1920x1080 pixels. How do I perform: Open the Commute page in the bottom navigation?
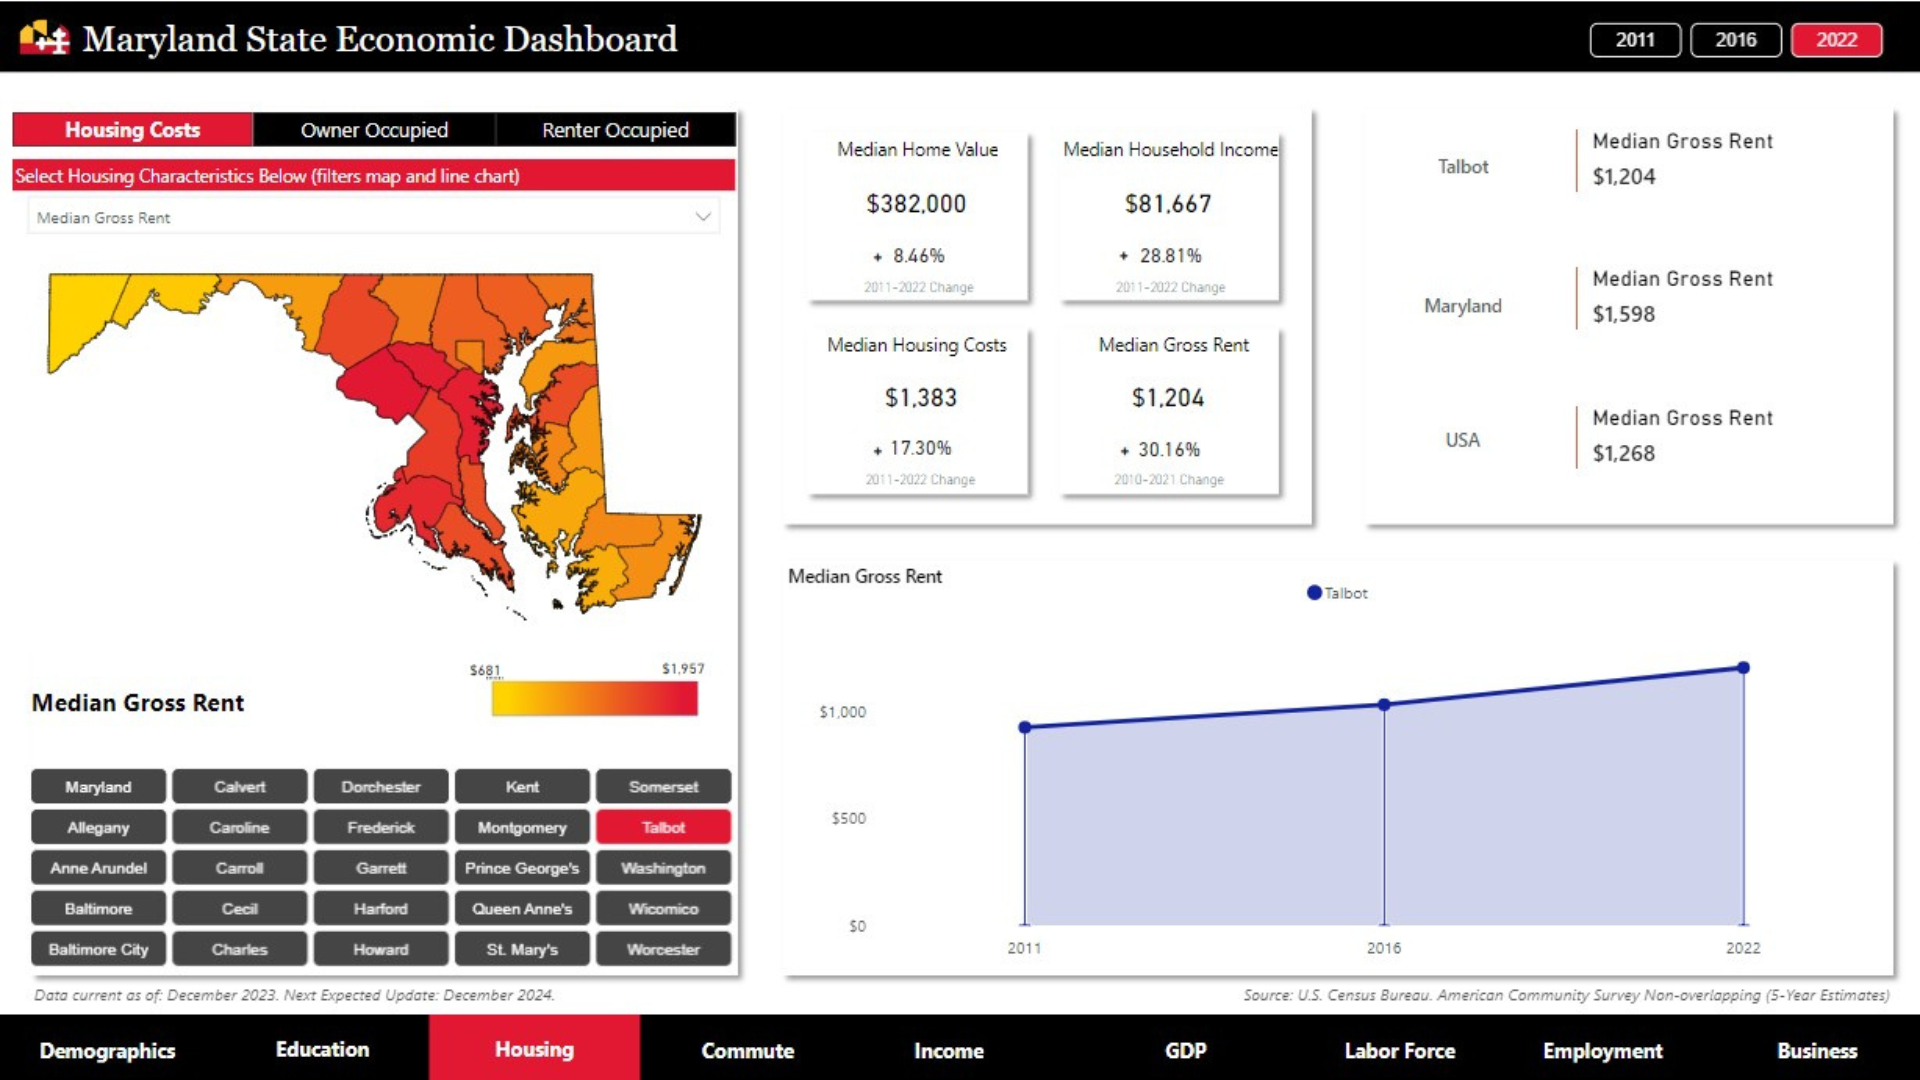pos(747,1050)
